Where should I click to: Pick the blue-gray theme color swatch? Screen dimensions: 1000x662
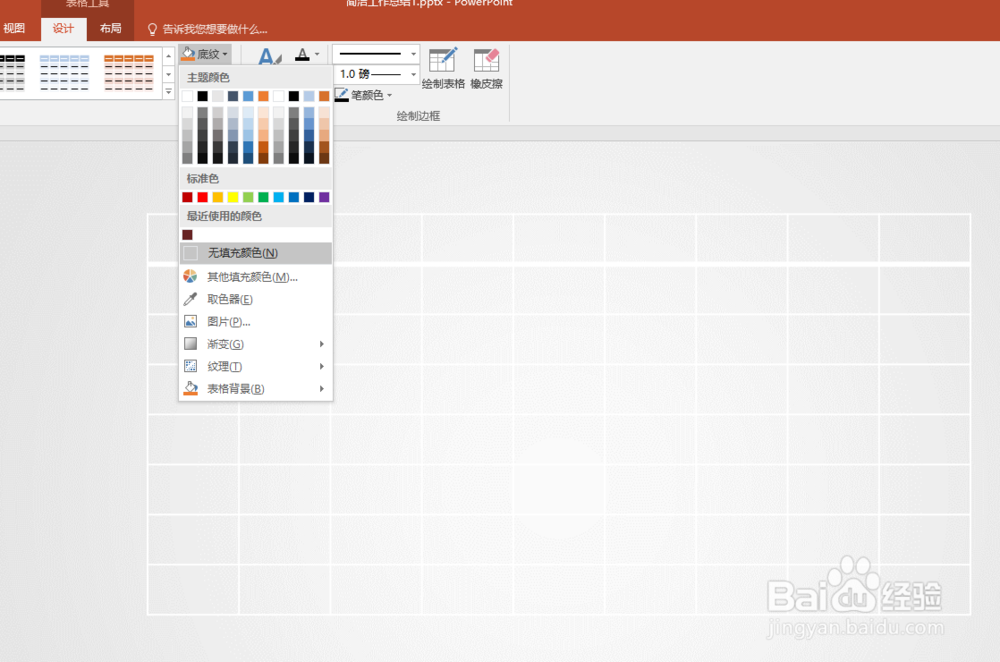[x=233, y=96]
